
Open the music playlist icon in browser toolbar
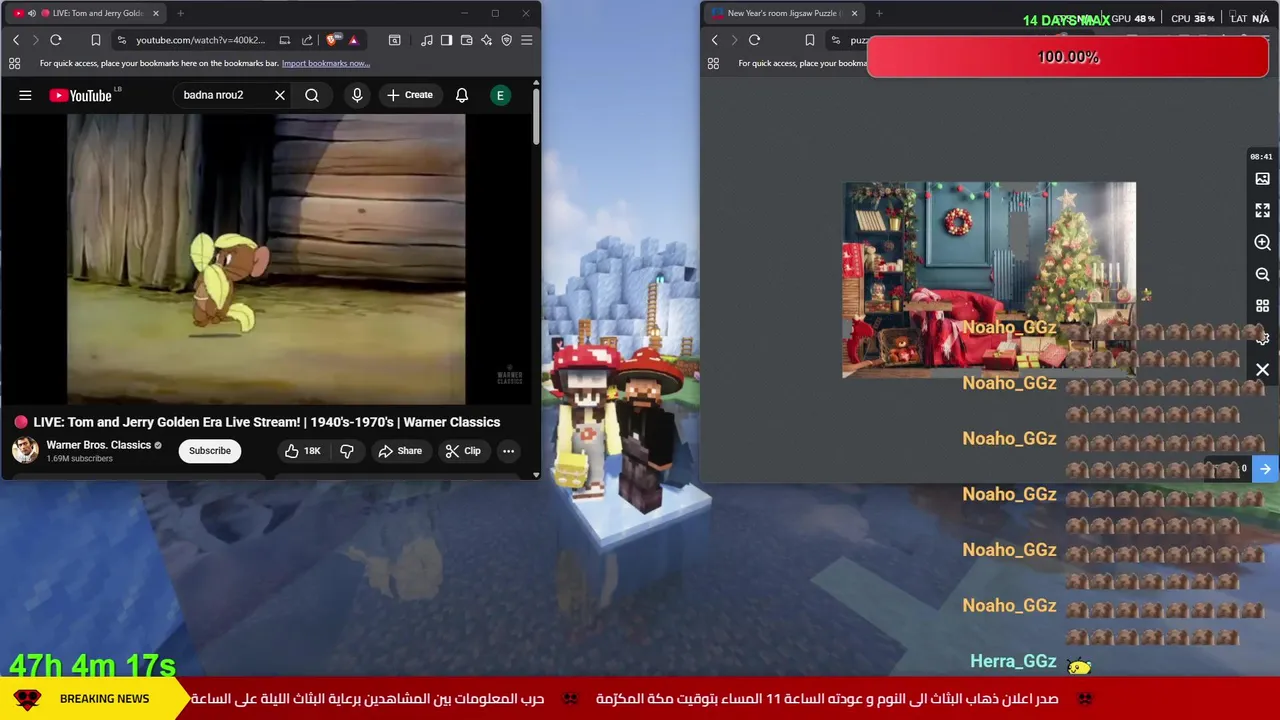point(427,40)
